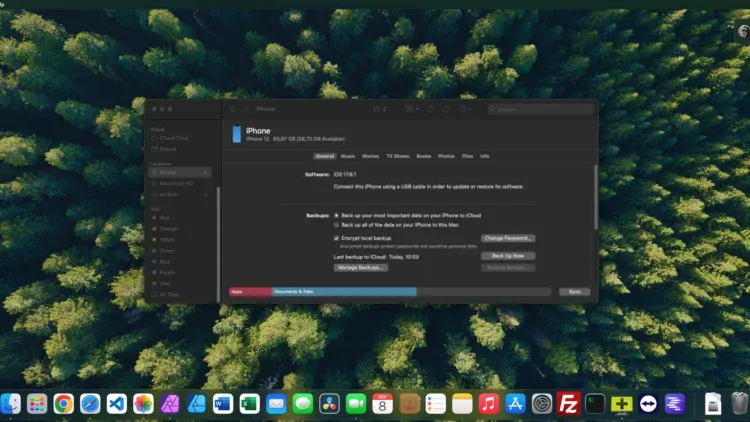Viewport: 750px width, 422px height.
Task: Click the Finder search field
Action: point(540,109)
